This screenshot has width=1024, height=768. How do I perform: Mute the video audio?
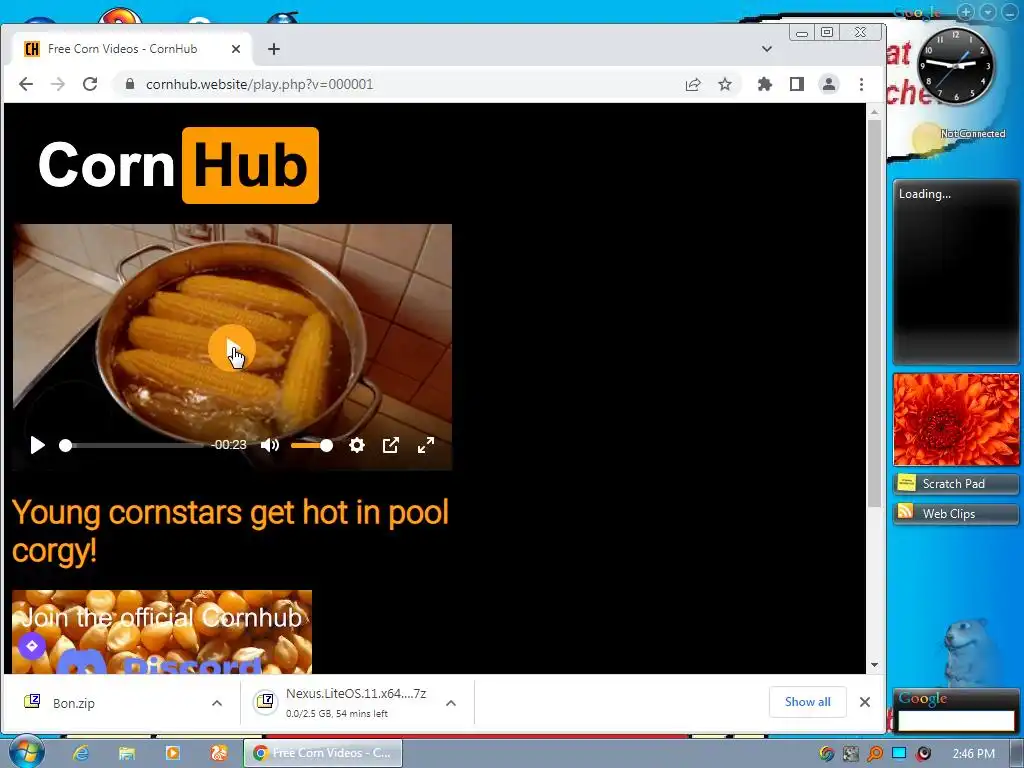pyautogui.click(x=270, y=445)
